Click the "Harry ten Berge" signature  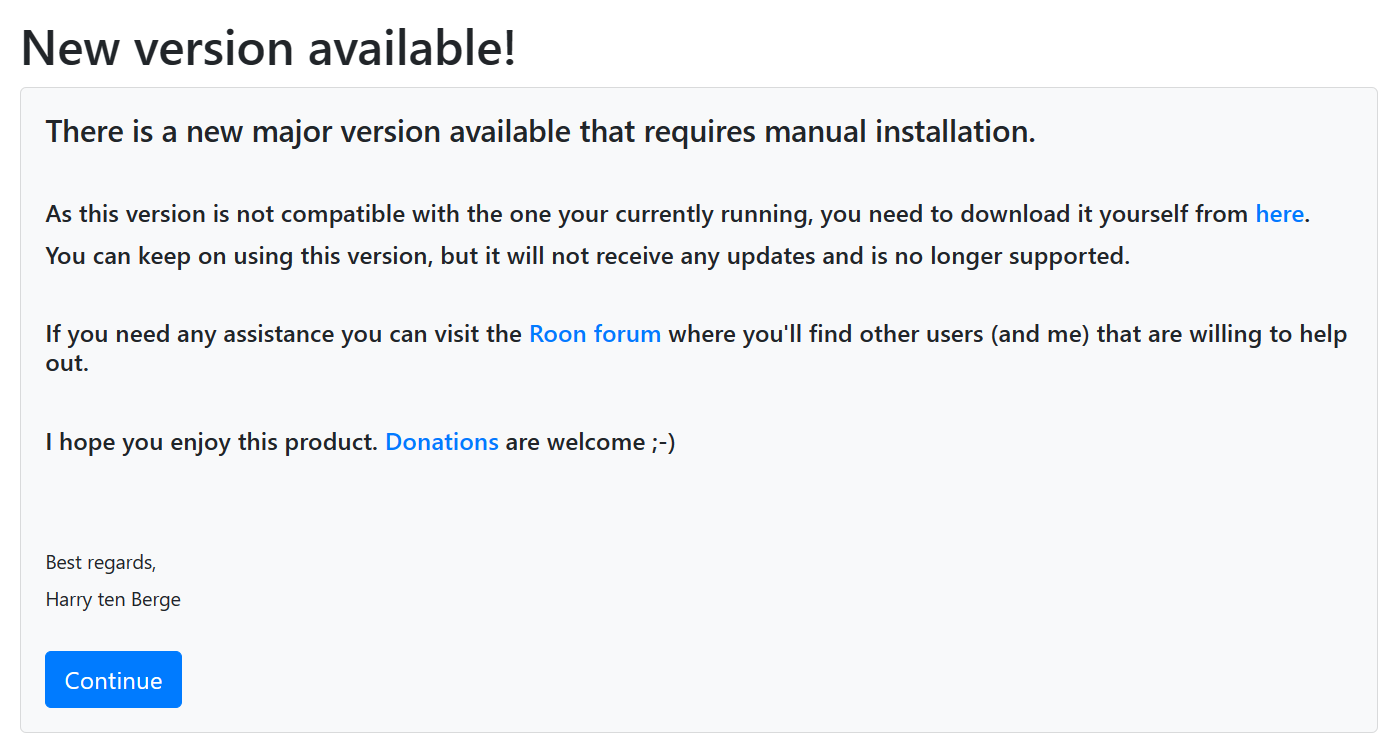113,601
